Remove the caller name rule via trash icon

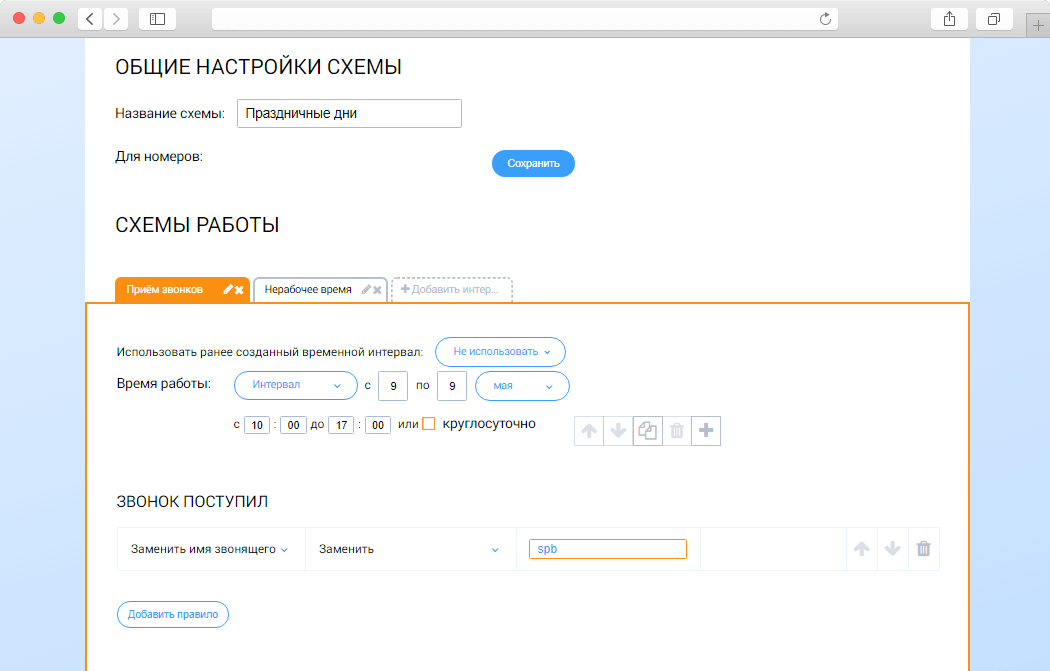(922, 548)
